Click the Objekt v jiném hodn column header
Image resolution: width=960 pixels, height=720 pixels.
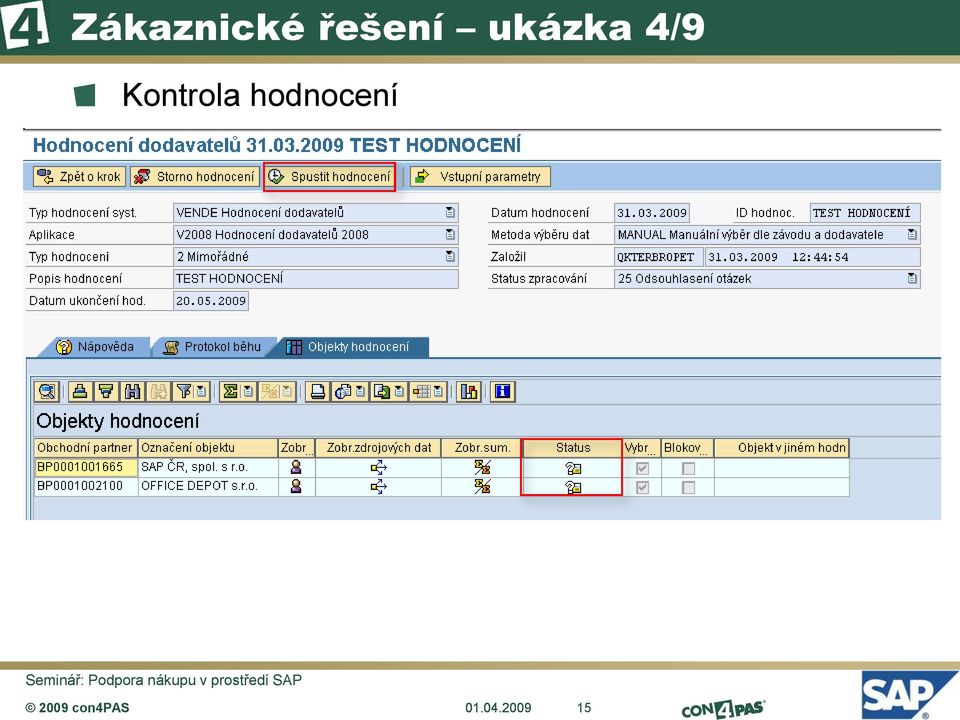tap(782, 448)
